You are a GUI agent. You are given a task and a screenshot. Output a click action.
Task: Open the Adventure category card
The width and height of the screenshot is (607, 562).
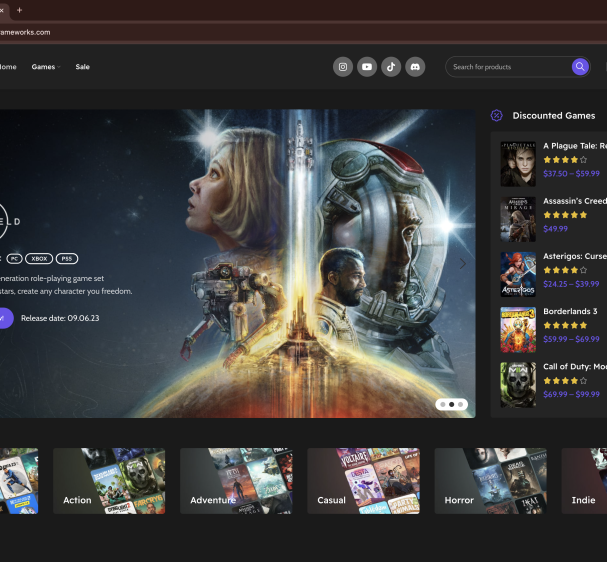point(236,481)
